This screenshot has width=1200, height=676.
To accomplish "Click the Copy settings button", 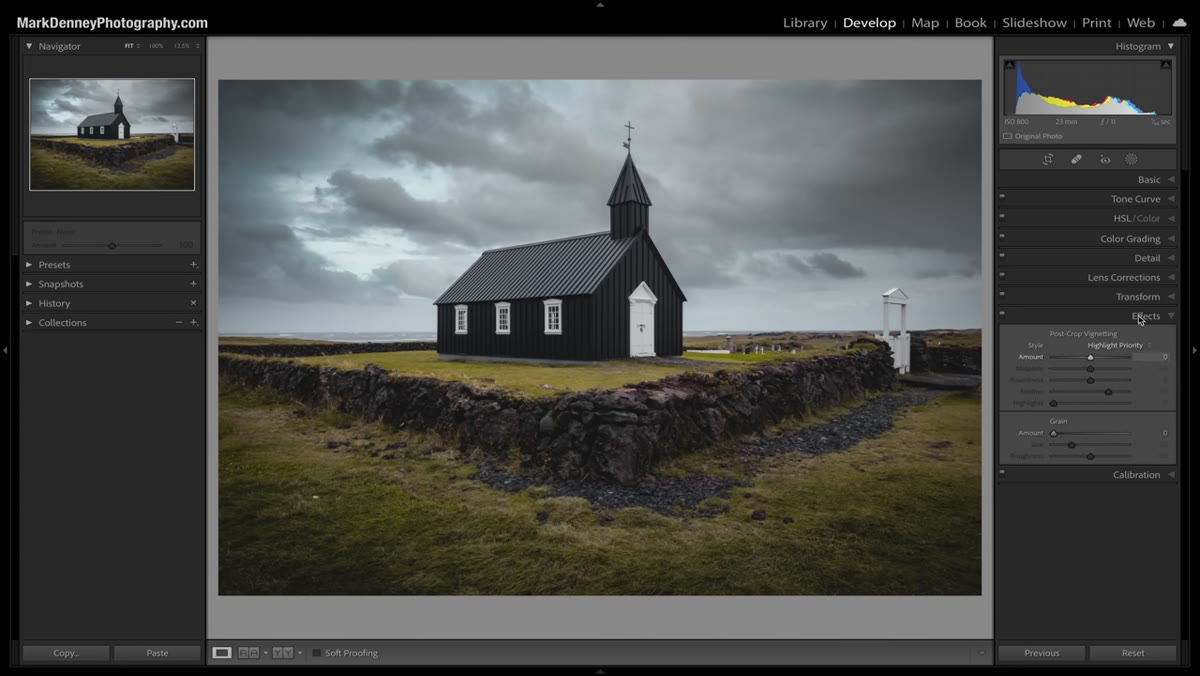I will [66, 653].
